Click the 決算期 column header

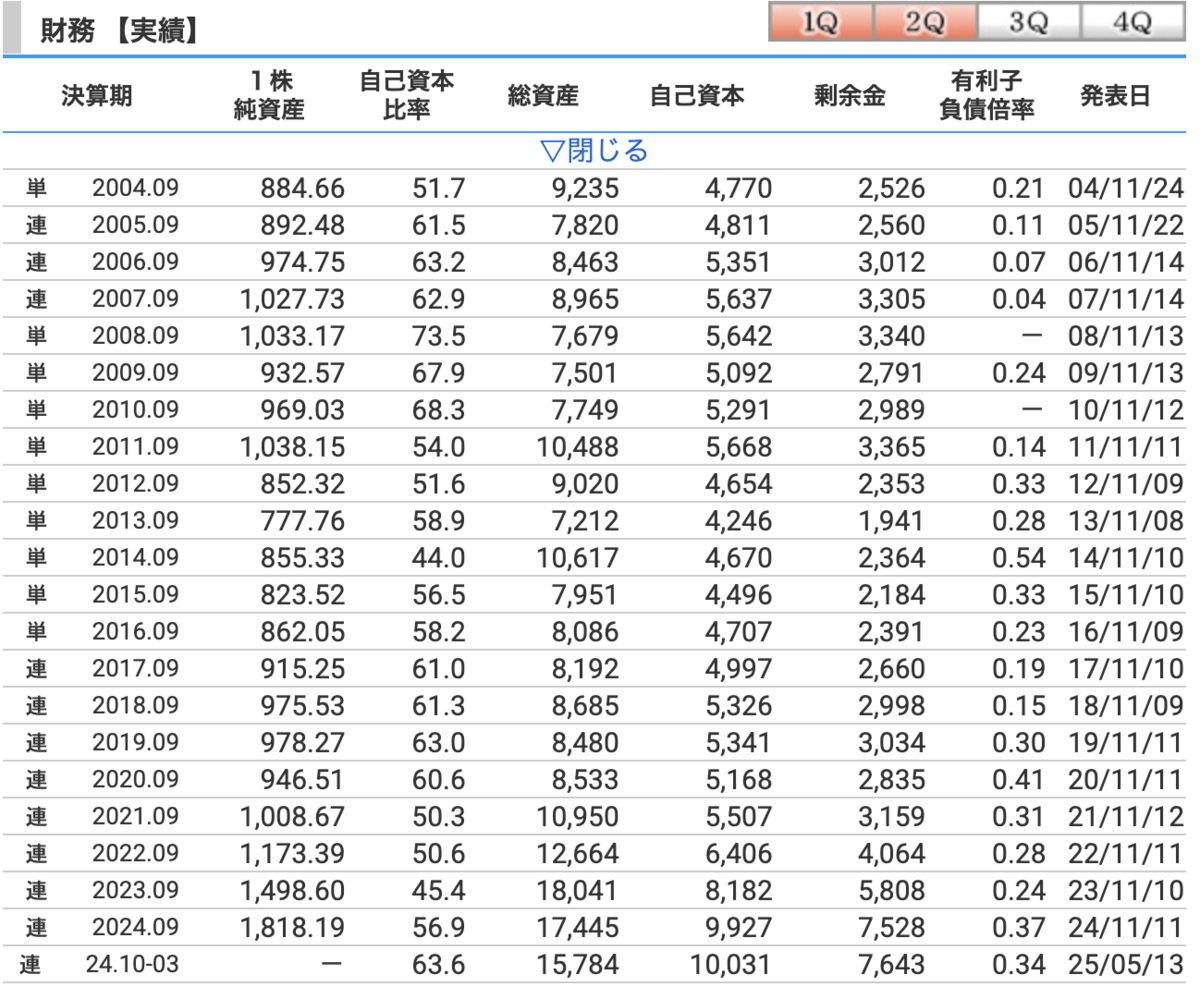(97, 96)
